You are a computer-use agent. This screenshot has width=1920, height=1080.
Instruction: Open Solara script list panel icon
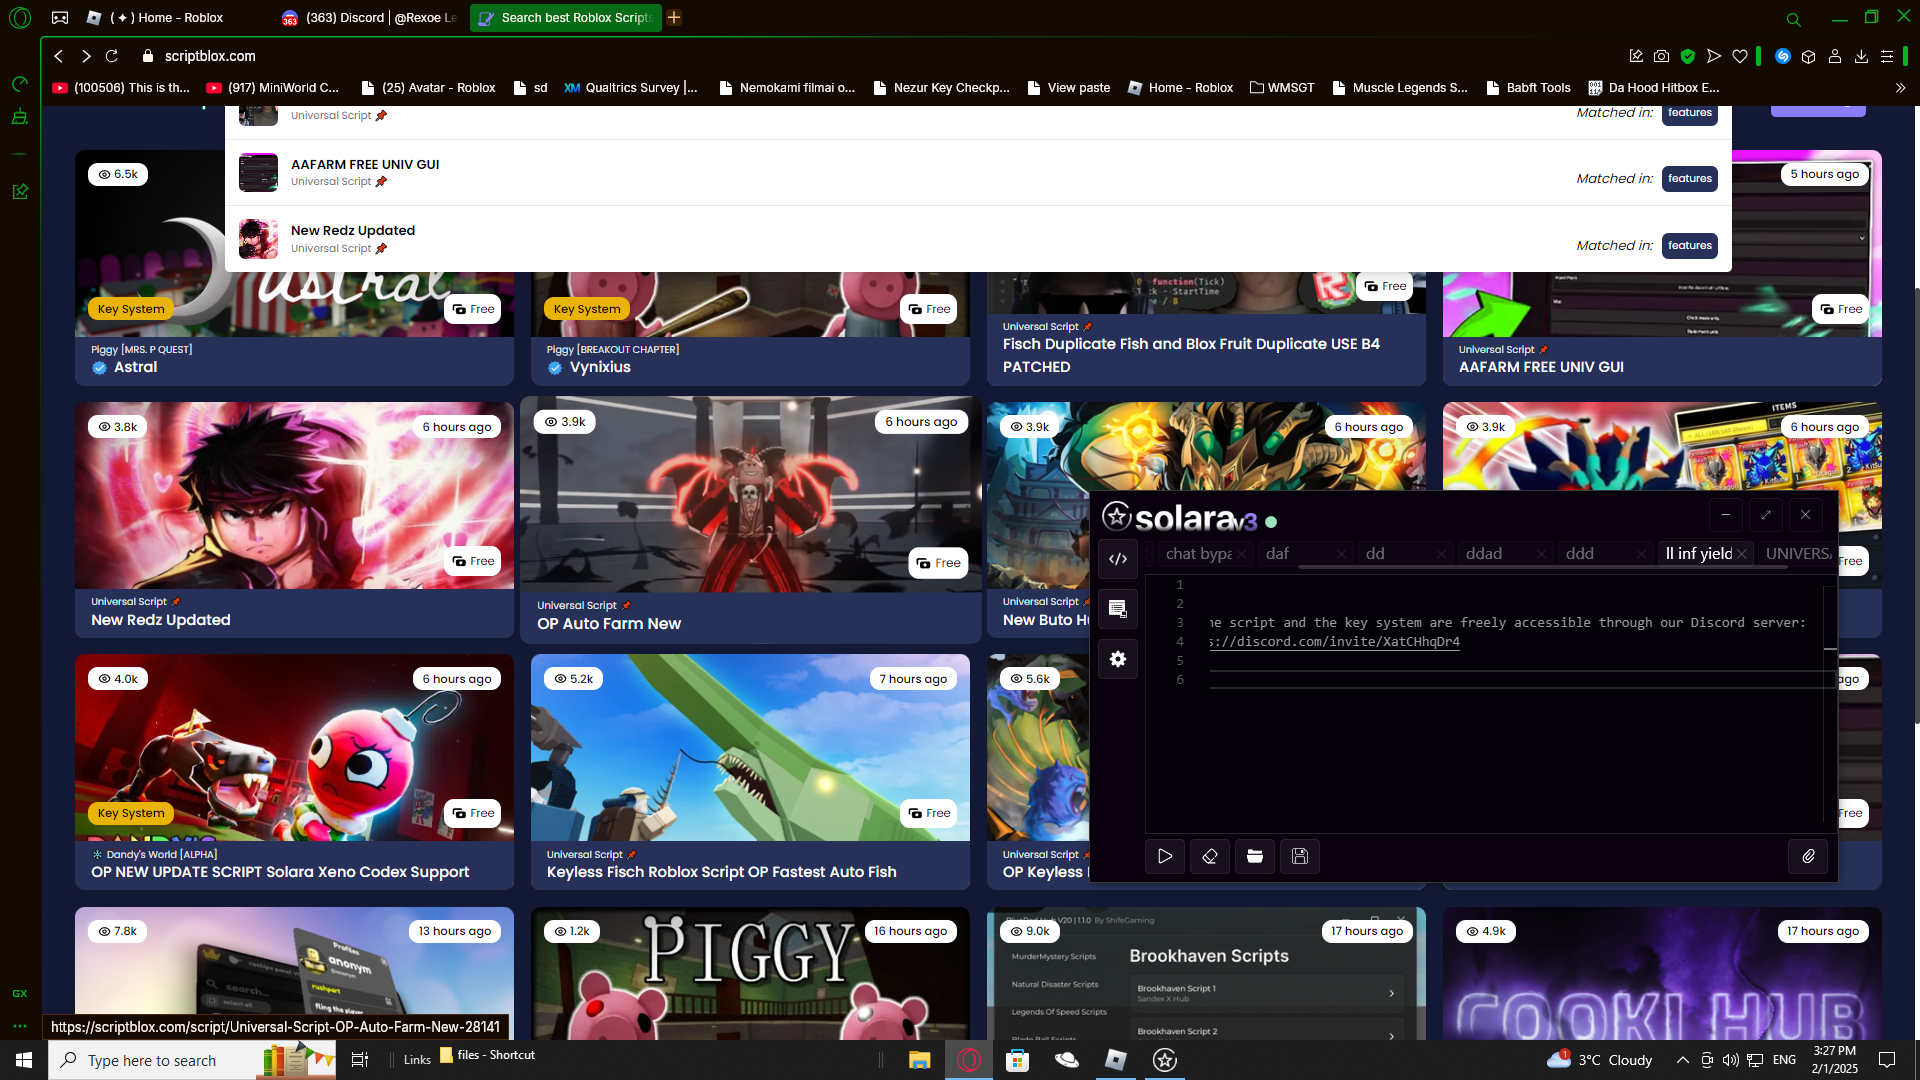[1118, 609]
